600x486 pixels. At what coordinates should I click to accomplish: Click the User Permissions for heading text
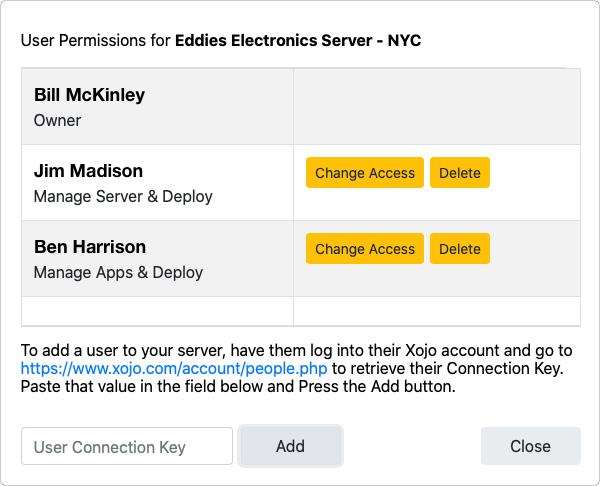[x=96, y=41]
